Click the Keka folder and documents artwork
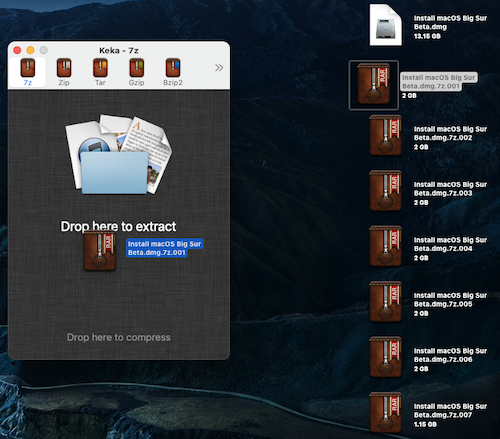The height and width of the screenshot is (439, 500). (119, 155)
